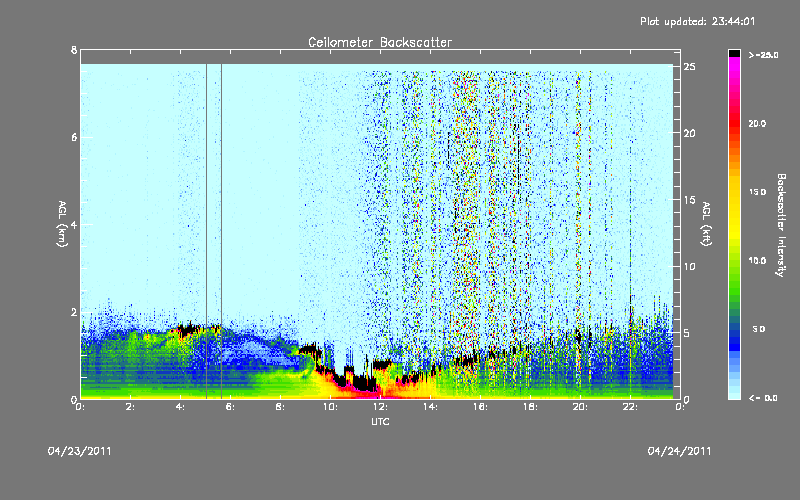Click the 15.0 colorbar tick value
800x500 pixels.
tap(757, 192)
